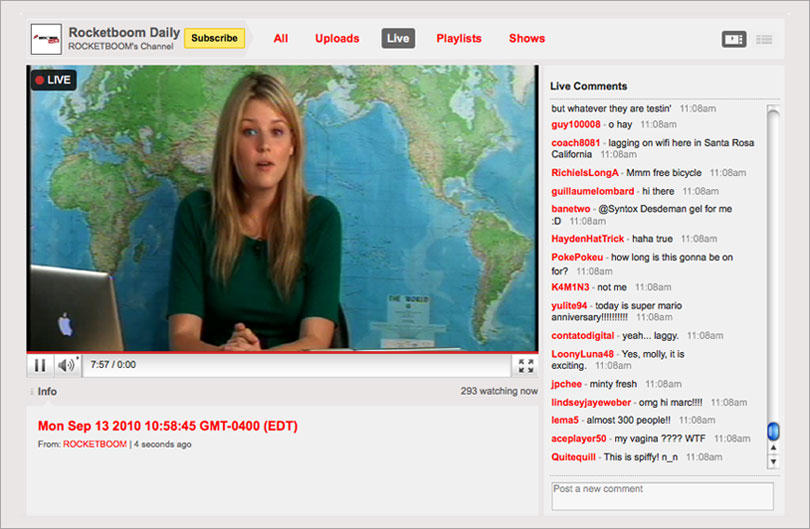Image resolution: width=810 pixels, height=529 pixels.
Task: Subscribe to Rocketboom Daily channel
Action: coord(214,38)
